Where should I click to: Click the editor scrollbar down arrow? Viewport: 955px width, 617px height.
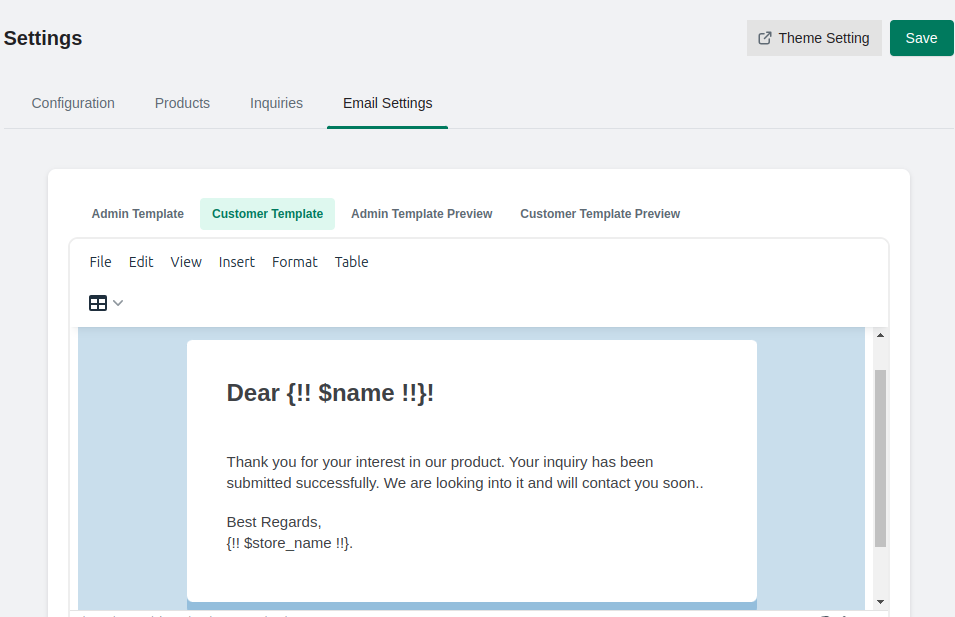(x=880, y=602)
